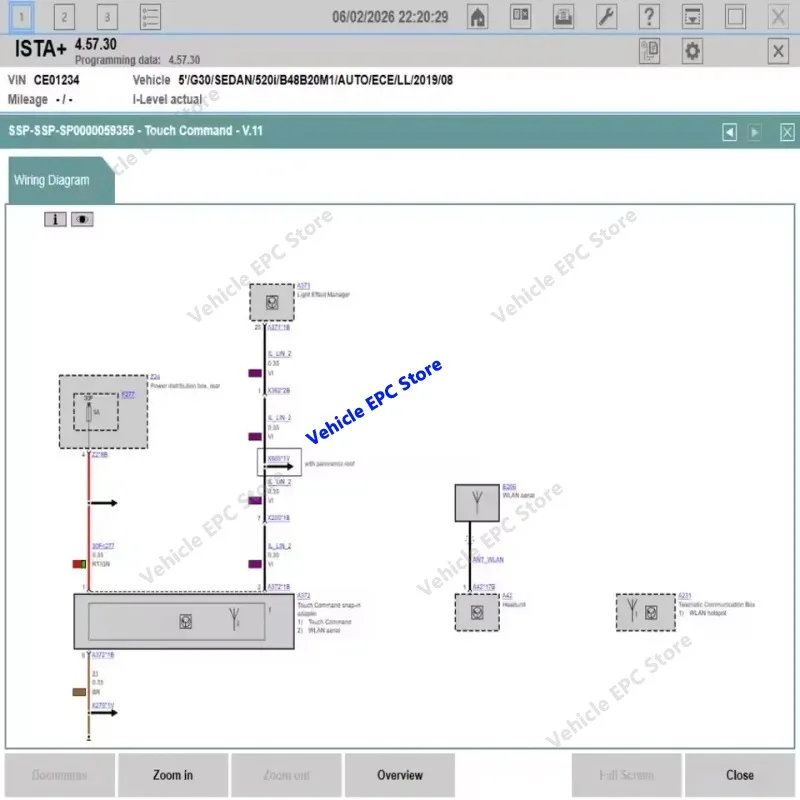Click the brown BR wire color swatch
The width and height of the screenshot is (800, 800).
[79, 692]
